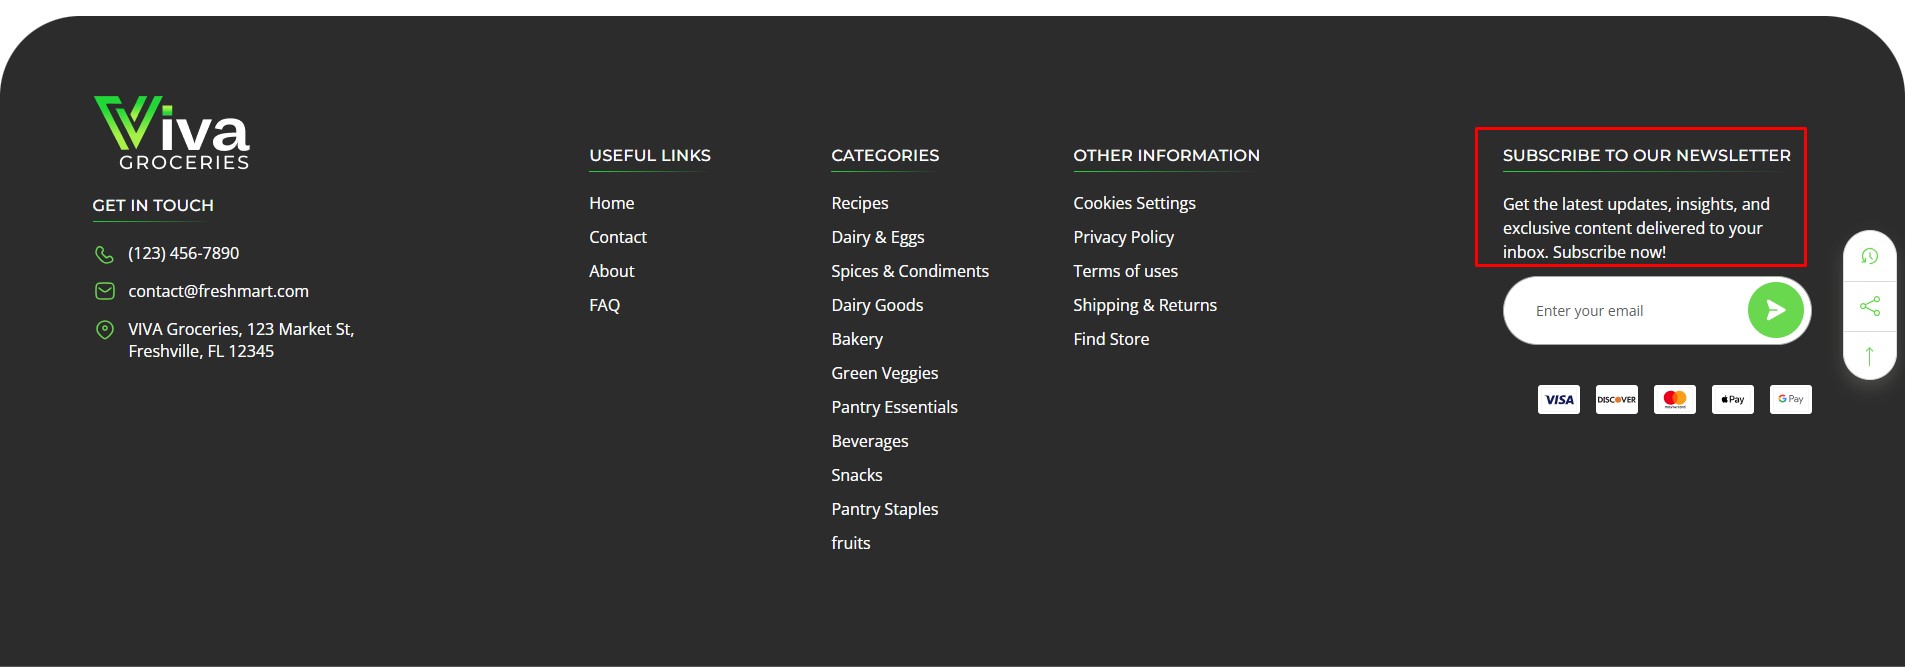Click the Mastercard payment badge
Image resolution: width=1905 pixels, height=667 pixels.
point(1674,399)
